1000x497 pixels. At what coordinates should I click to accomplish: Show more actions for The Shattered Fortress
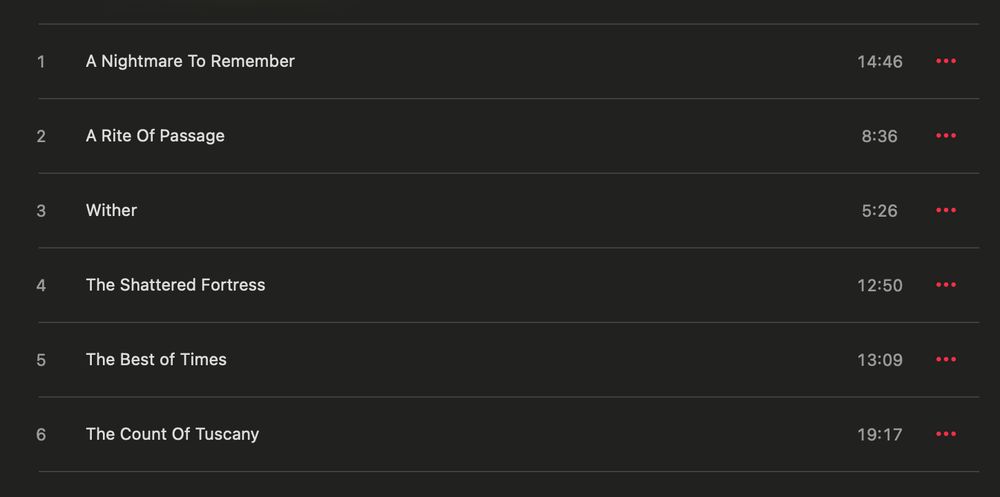coord(946,285)
